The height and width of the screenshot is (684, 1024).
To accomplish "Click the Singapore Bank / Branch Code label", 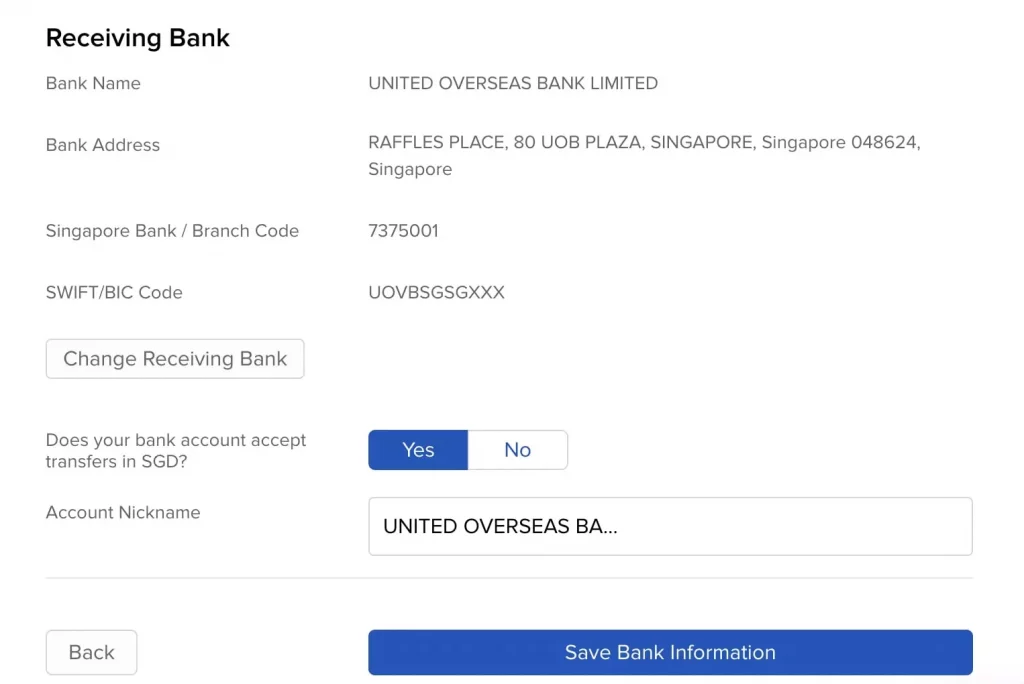I will 172,230.
